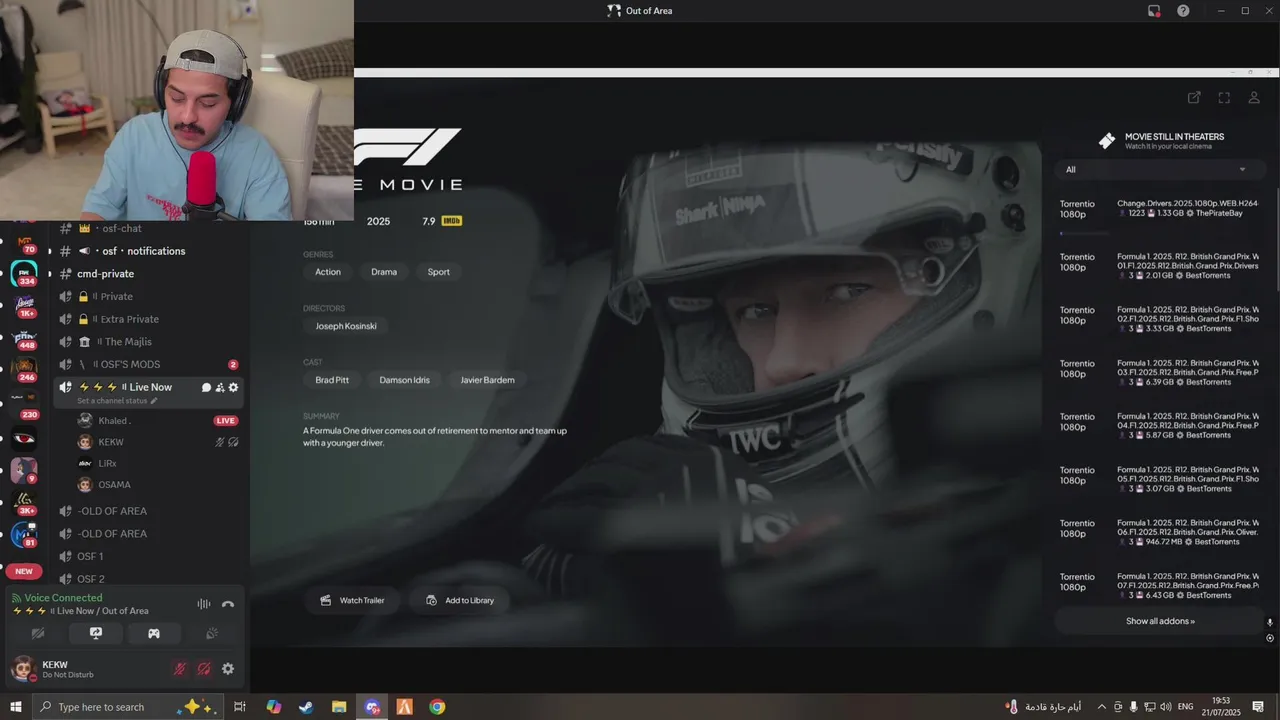Open Google Chrome from the taskbar
This screenshot has height=720, width=1280.
click(x=437, y=707)
